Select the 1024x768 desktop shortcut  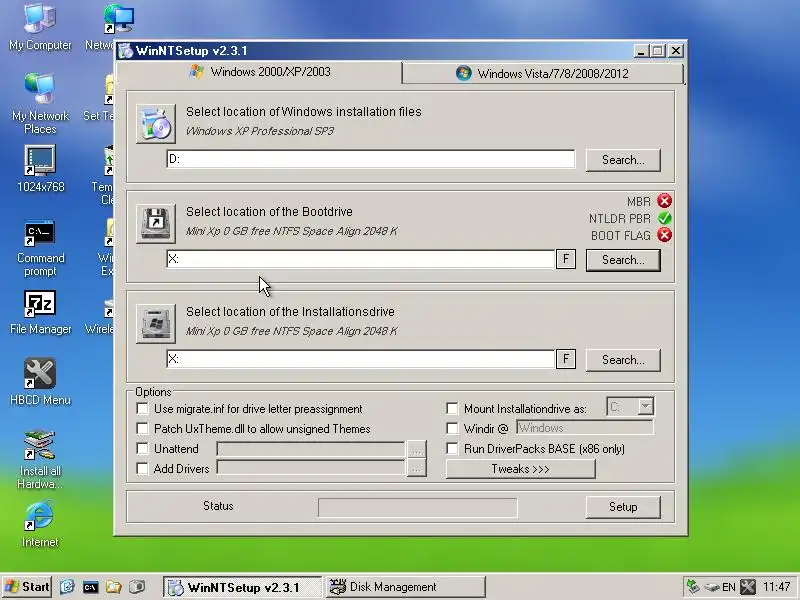40,169
